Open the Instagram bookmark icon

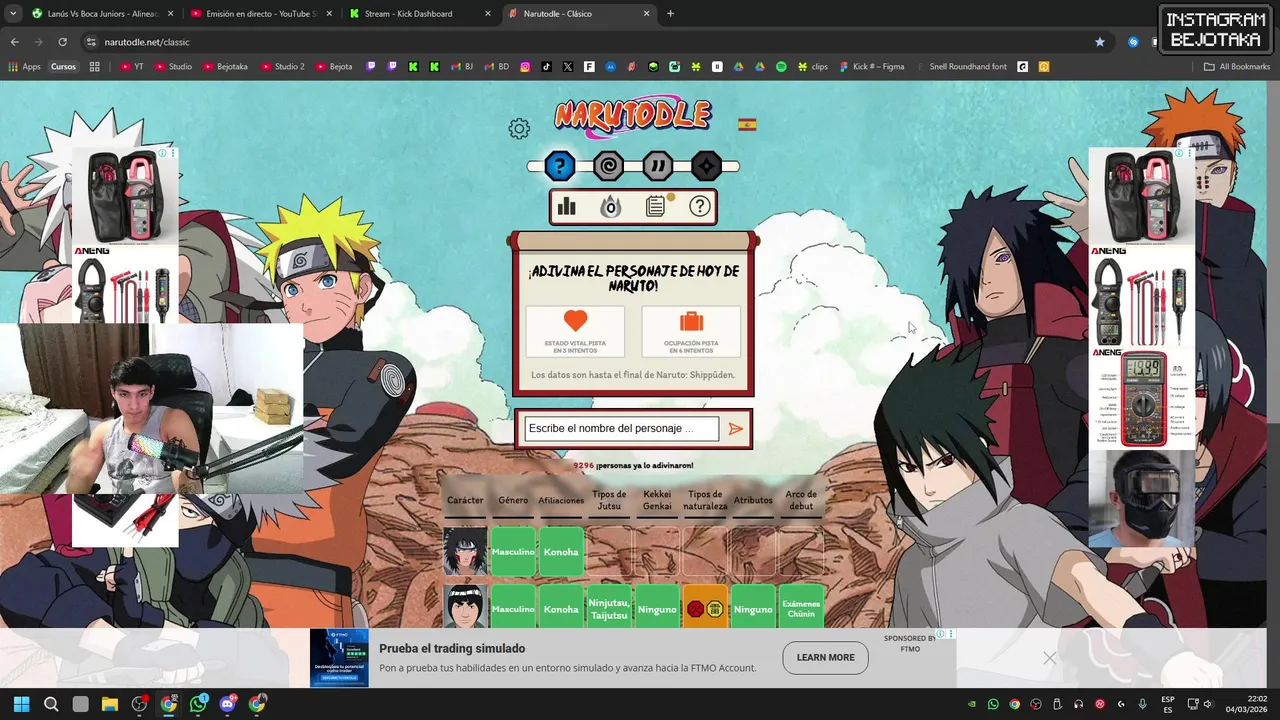tap(524, 67)
